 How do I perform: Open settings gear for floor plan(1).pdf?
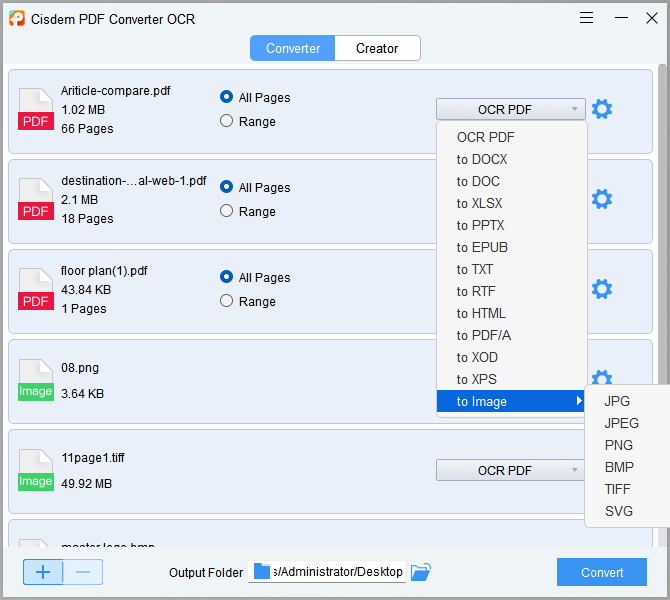tap(602, 289)
